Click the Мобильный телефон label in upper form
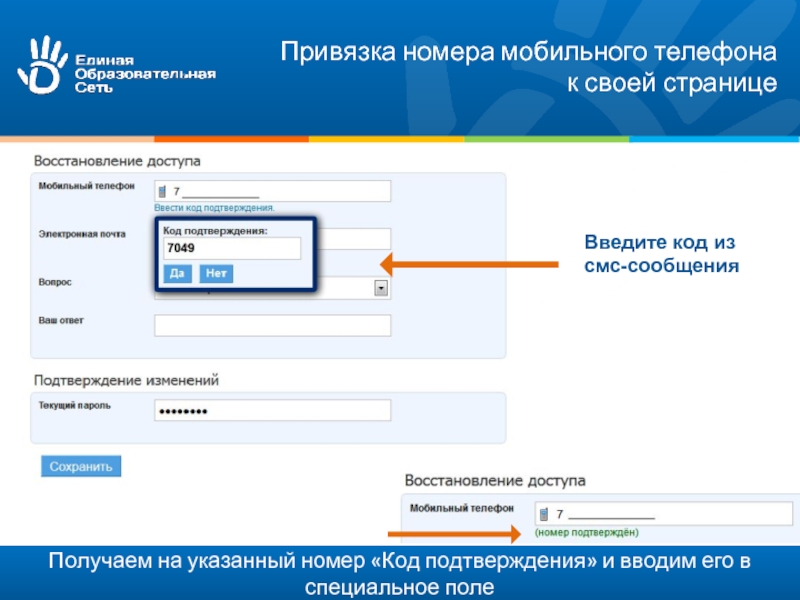 click(87, 186)
